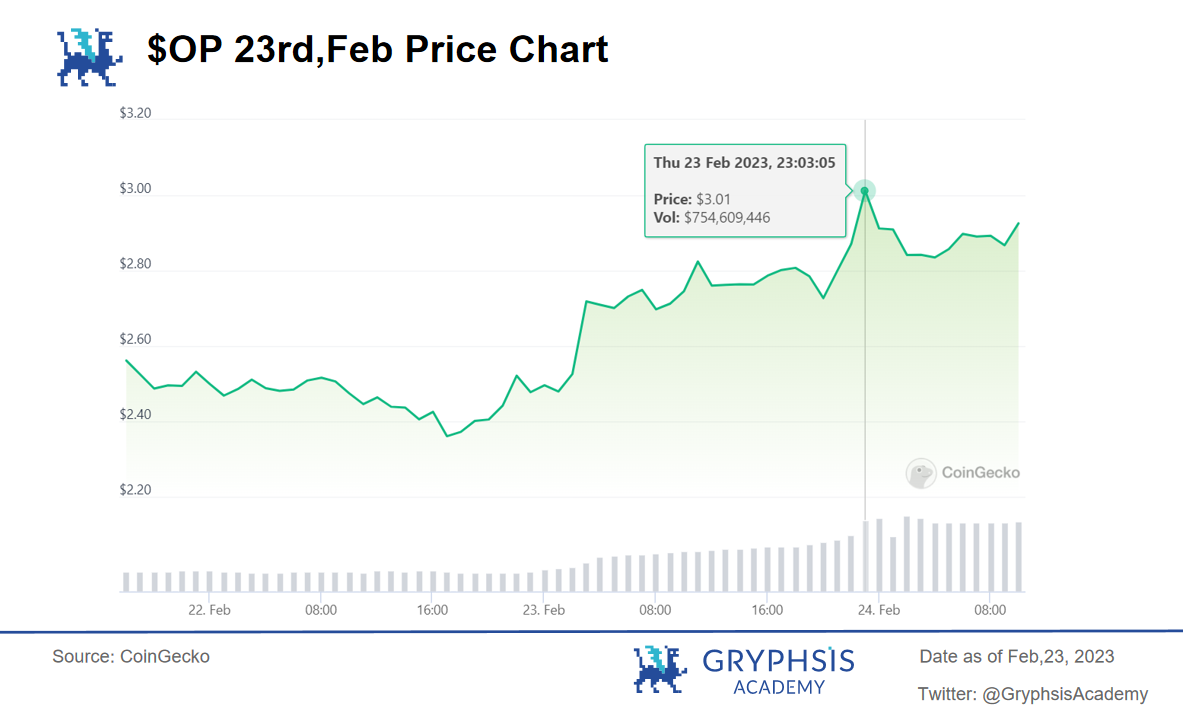Image resolution: width=1183 pixels, height=722 pixels.
Task: Click the CoinGecko watermark text
Action: [x=981, y=473]
